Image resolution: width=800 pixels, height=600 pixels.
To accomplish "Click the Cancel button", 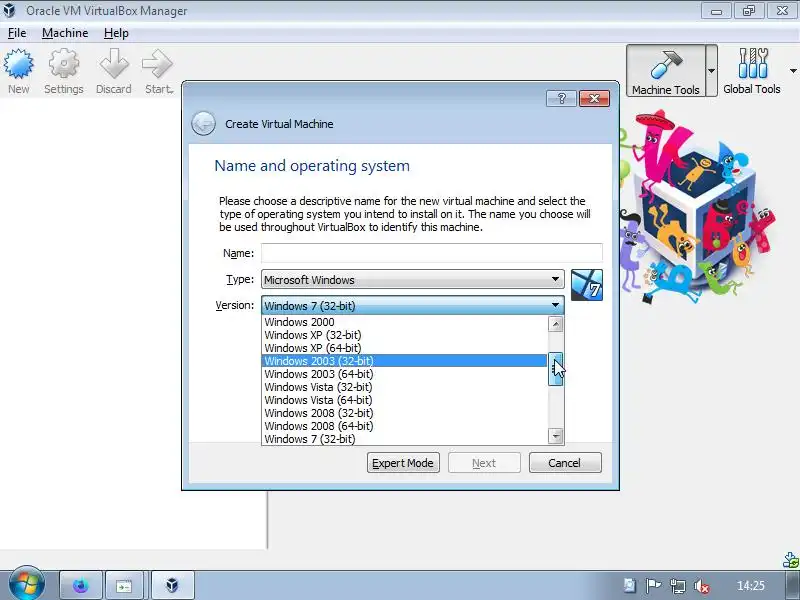I will coord(565,463).
